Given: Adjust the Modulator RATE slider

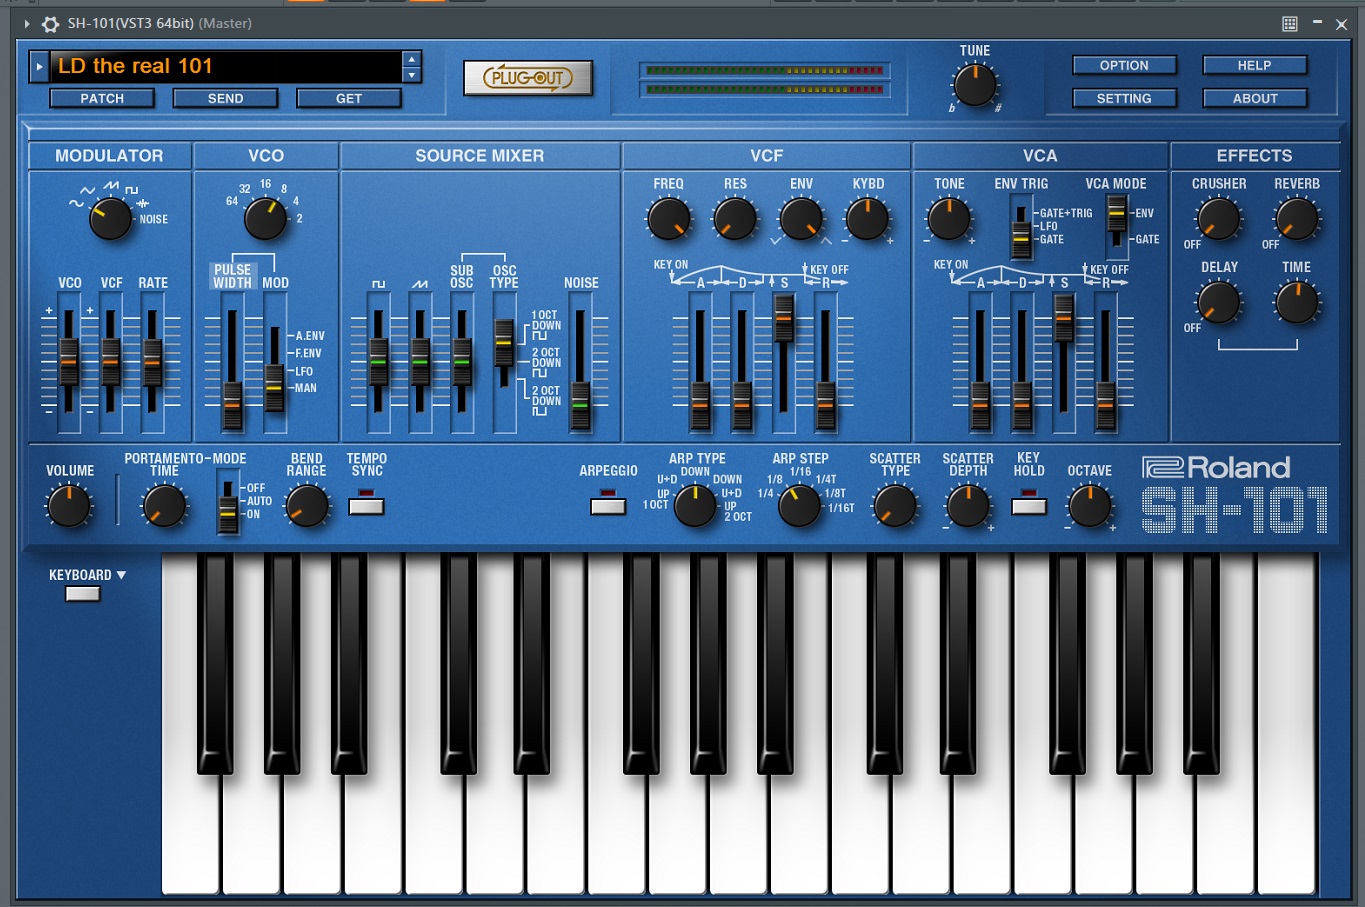Looking at the screenshot, I should (x=152, y=361).
